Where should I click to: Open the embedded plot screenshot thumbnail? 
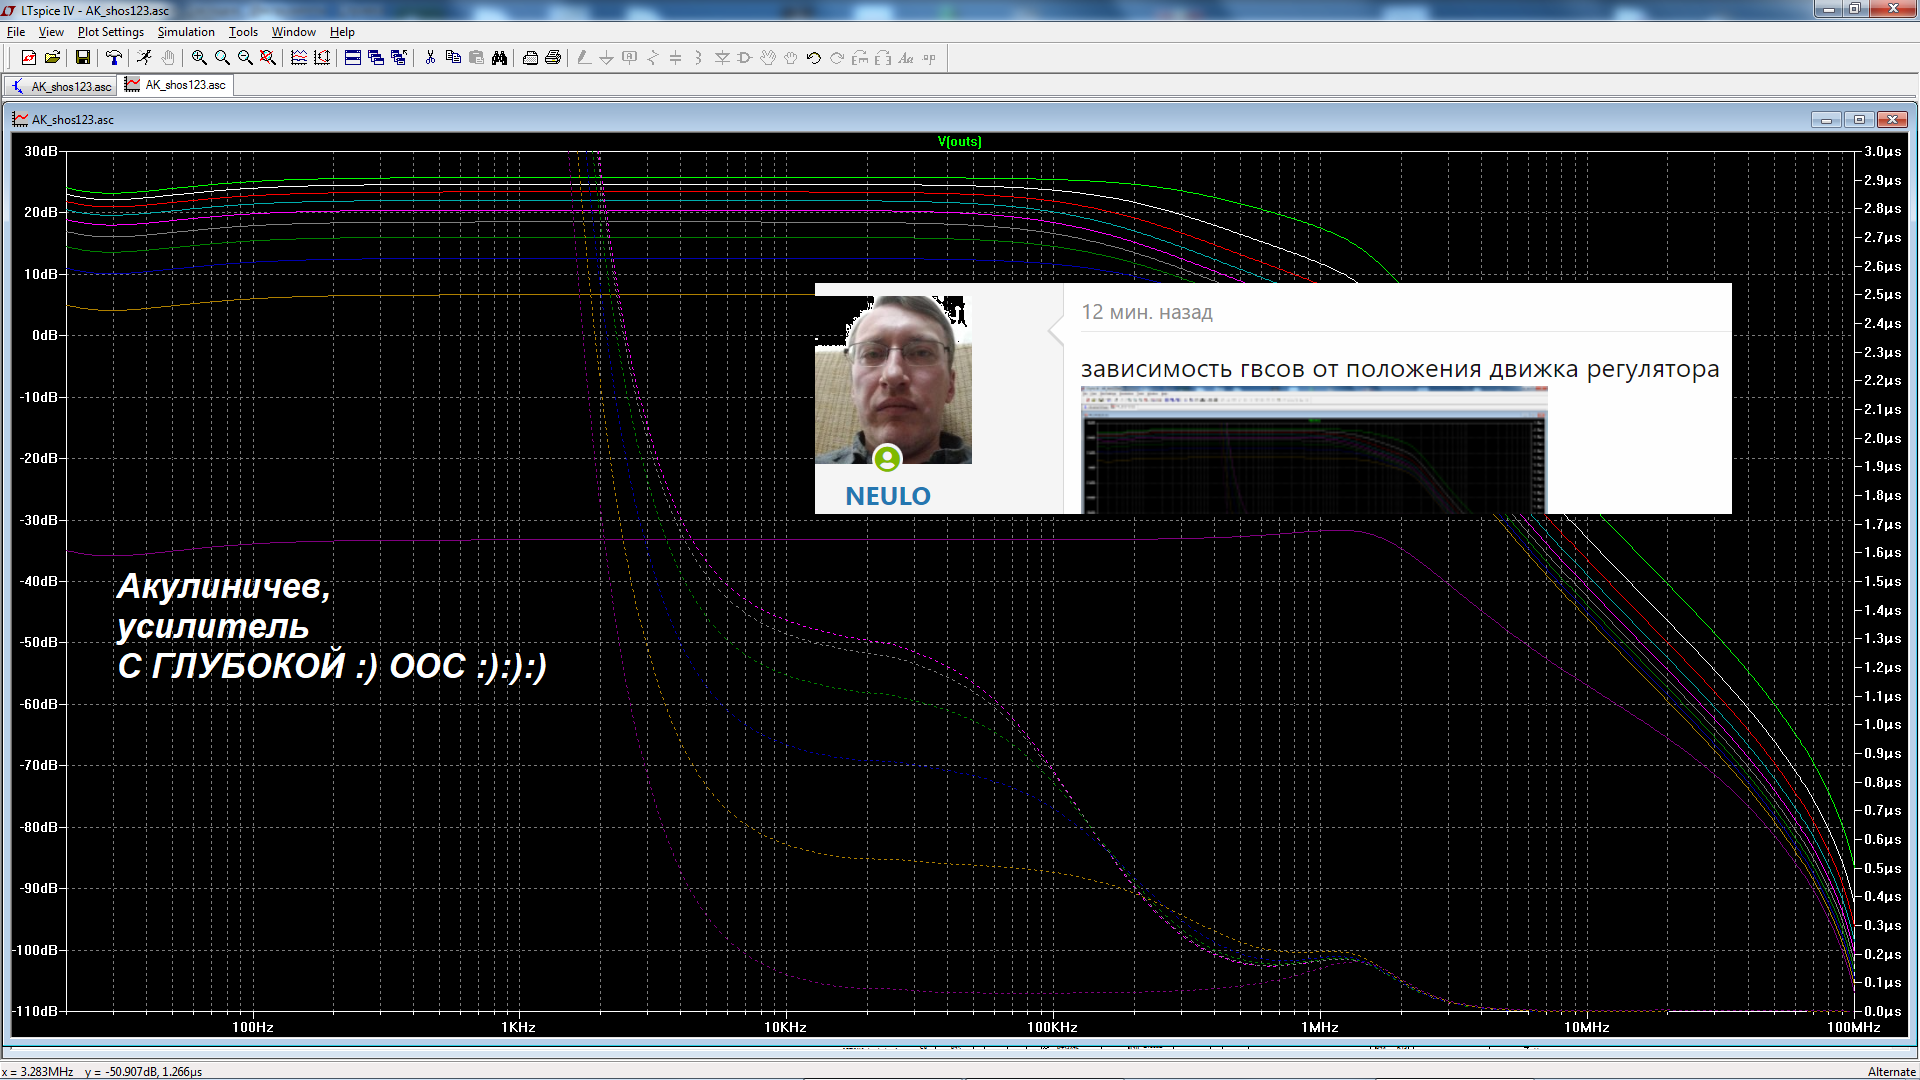1314,450
